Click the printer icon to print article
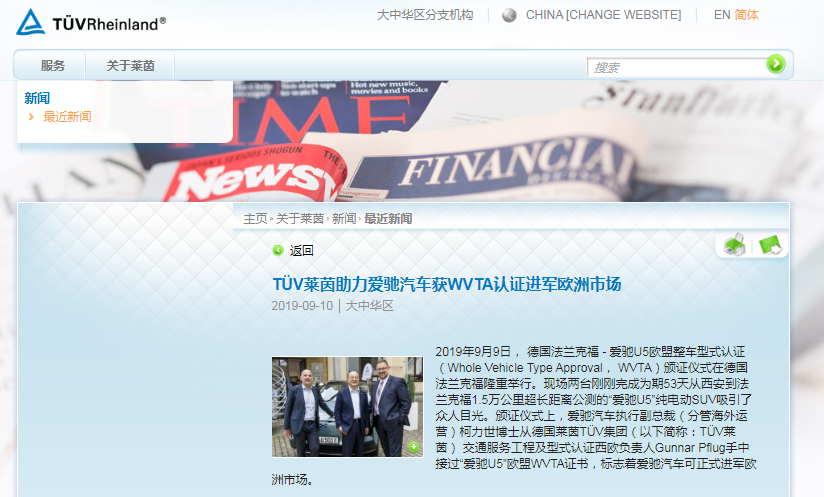Image resolution: width=824 pixels, height=497 pixels. [735, 244]
